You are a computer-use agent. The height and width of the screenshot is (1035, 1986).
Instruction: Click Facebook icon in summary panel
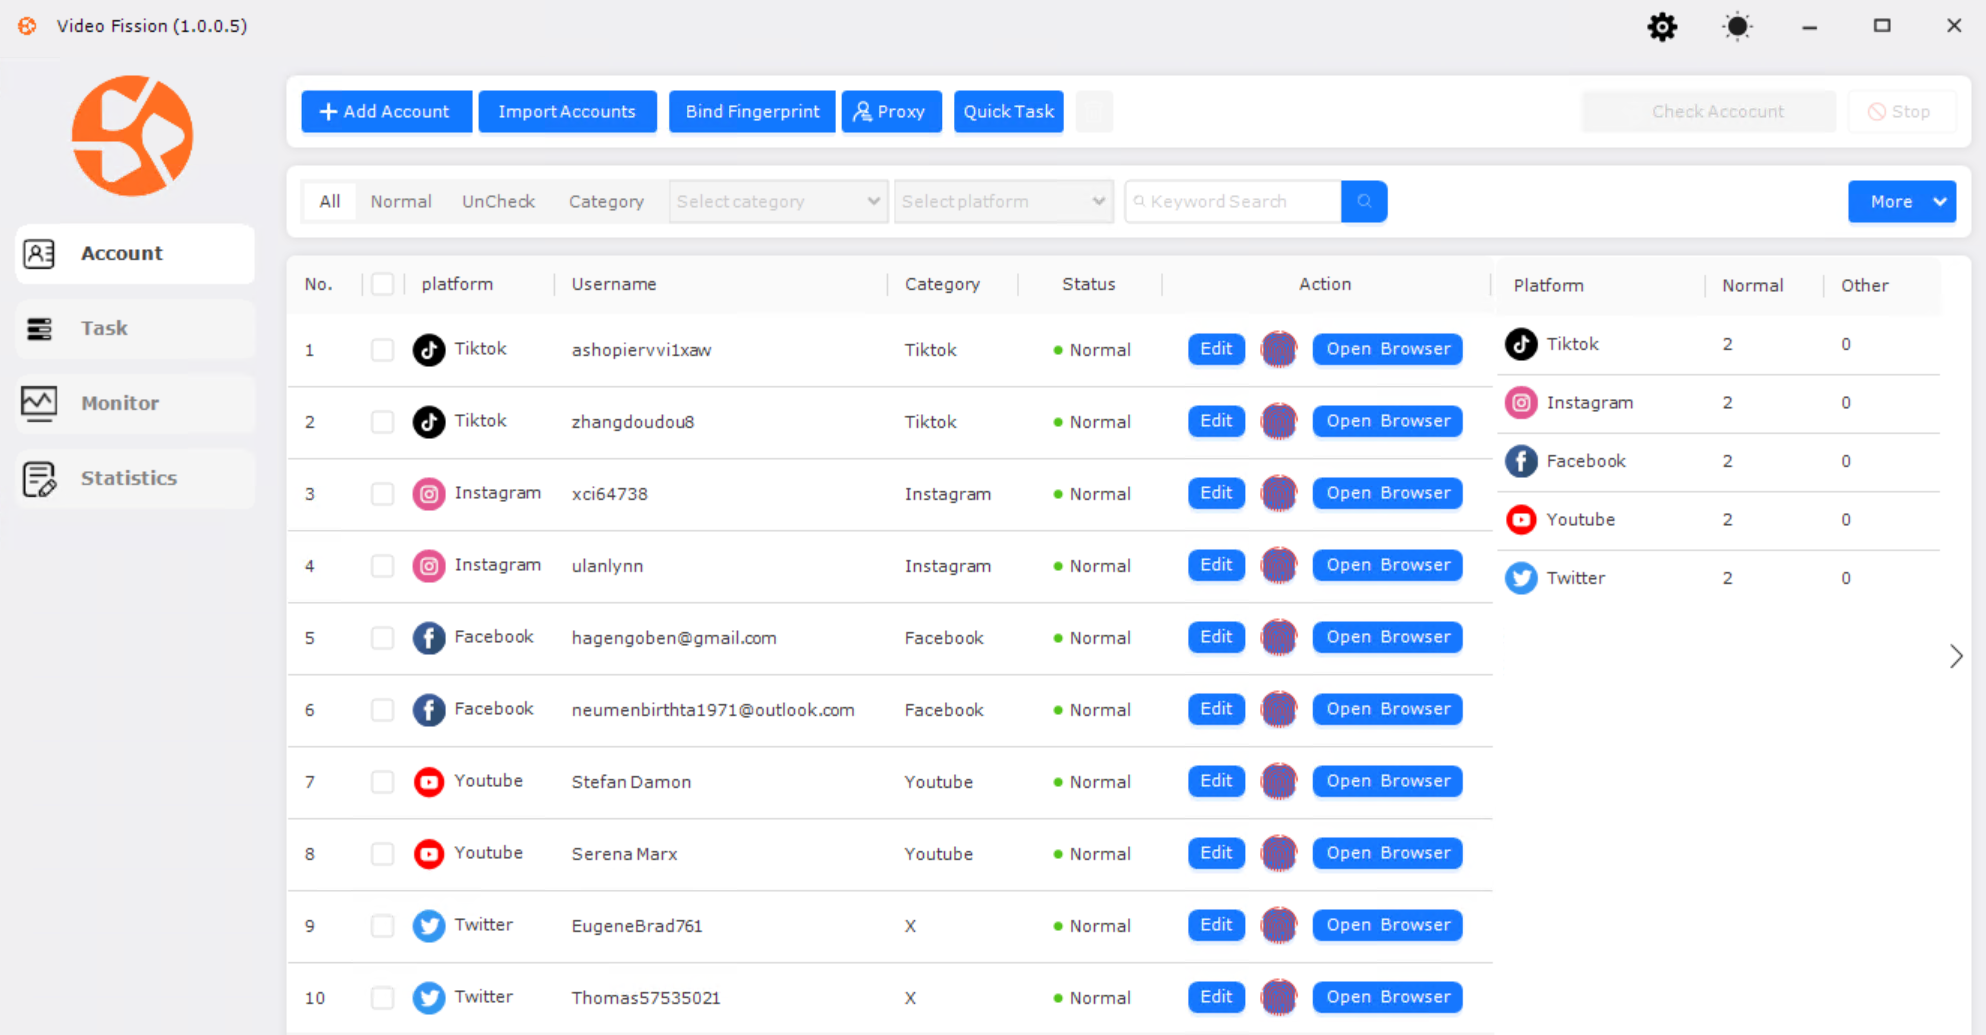coord(1521,461)
